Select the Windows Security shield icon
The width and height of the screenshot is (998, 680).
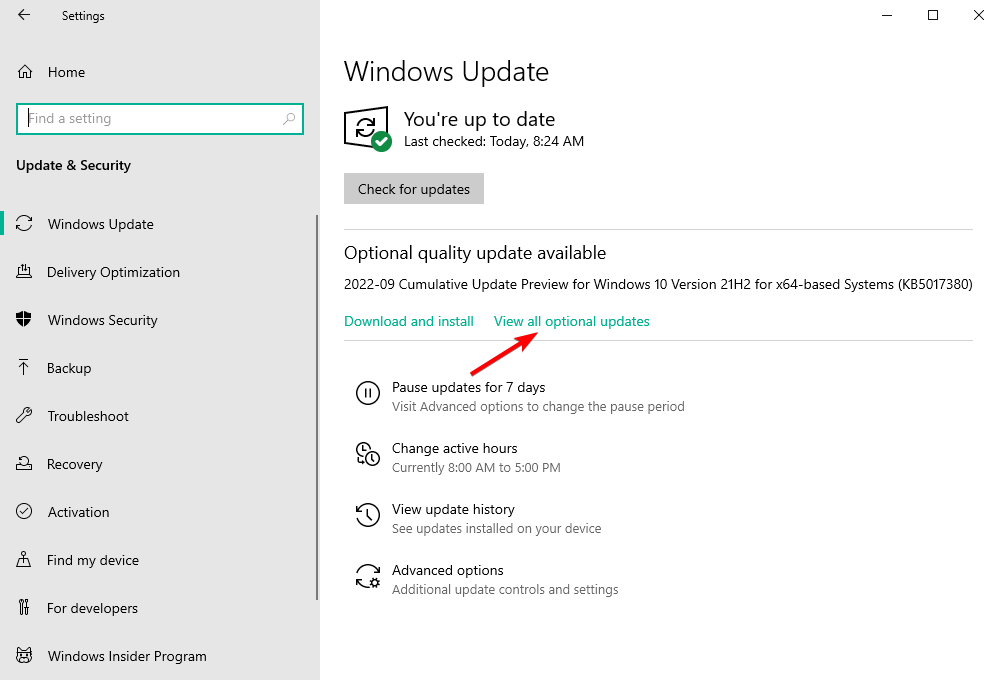tap(24, 320)
